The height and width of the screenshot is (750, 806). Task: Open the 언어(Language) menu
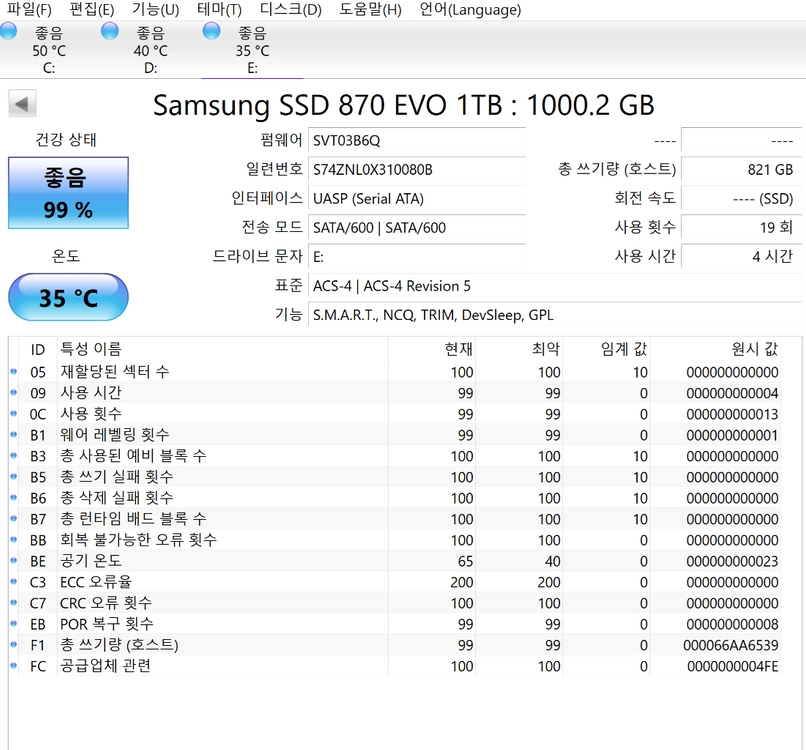click(470, 10)
